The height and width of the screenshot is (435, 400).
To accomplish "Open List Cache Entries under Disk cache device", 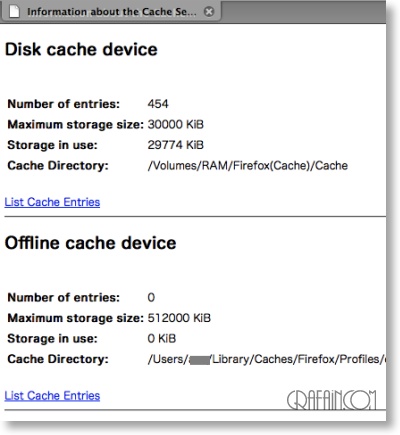I will (52, 202).
